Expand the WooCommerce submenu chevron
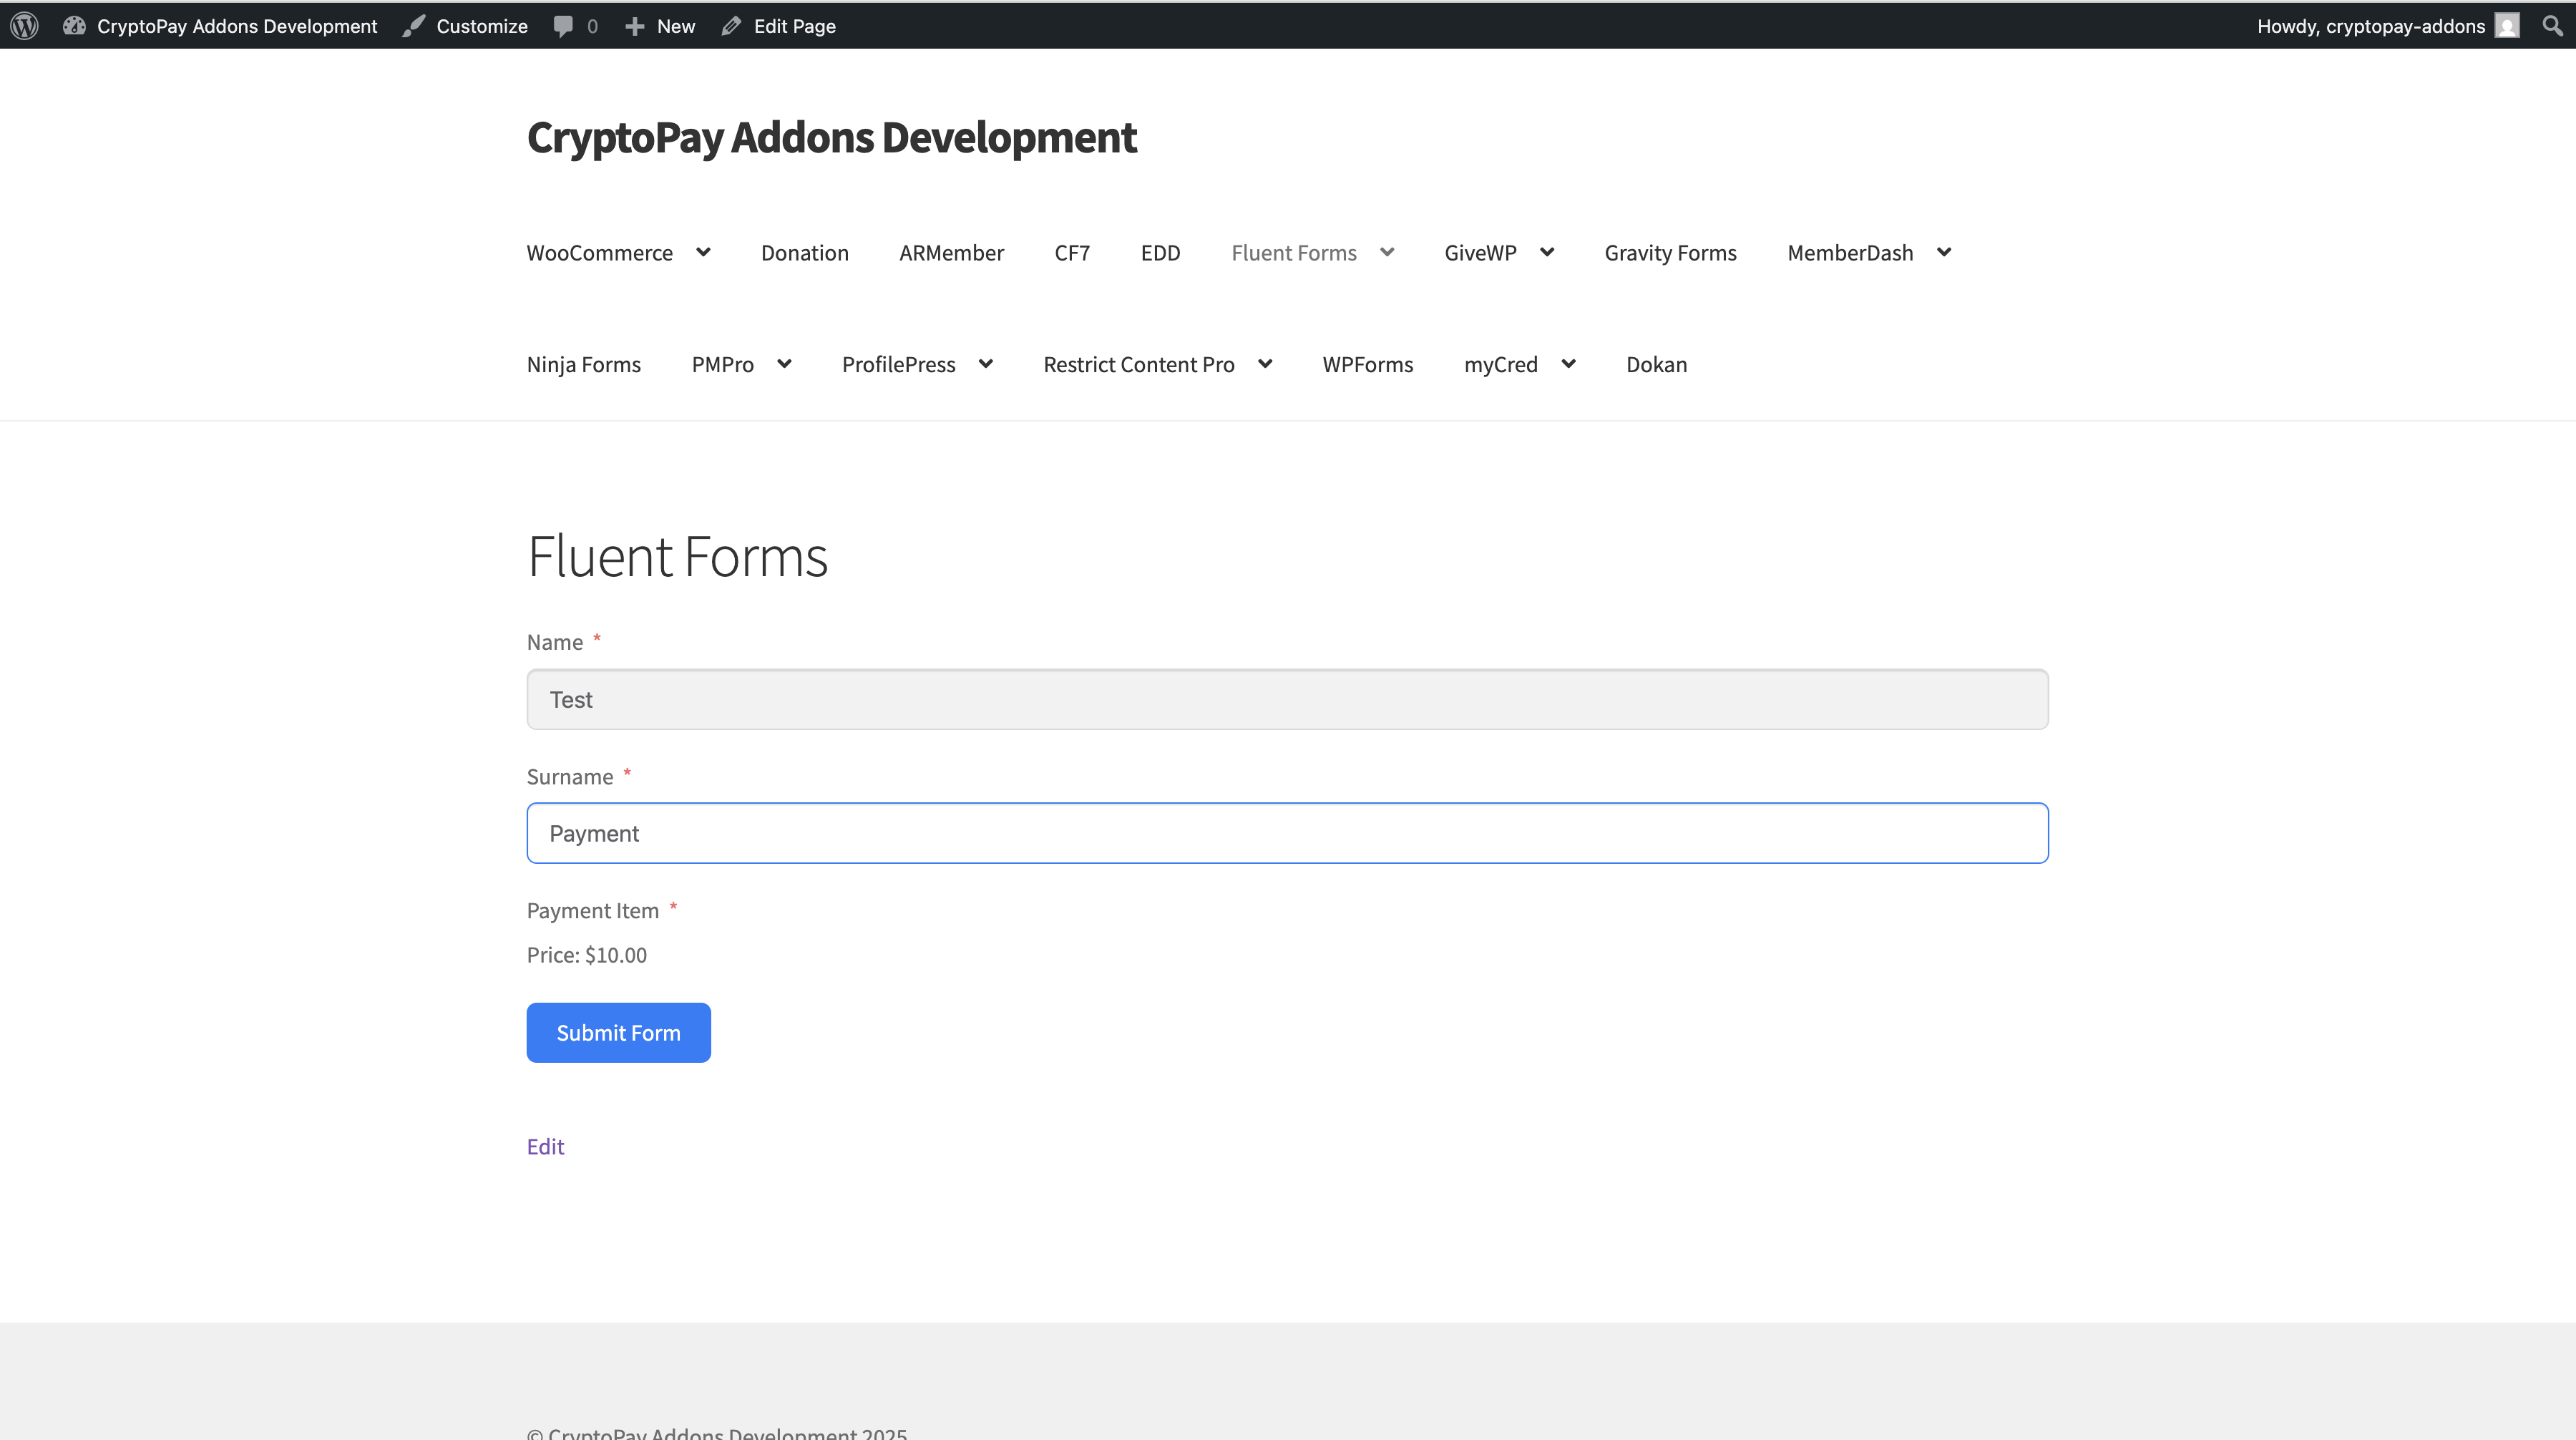Viewport: 2576px width, 1440px height. (x=703, y=252)
